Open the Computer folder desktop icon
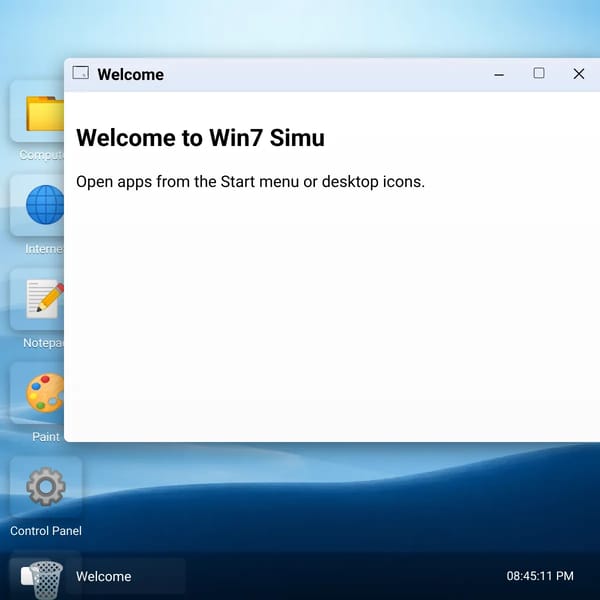Viewport: 600px width, 600px height. tap(37, 112)
